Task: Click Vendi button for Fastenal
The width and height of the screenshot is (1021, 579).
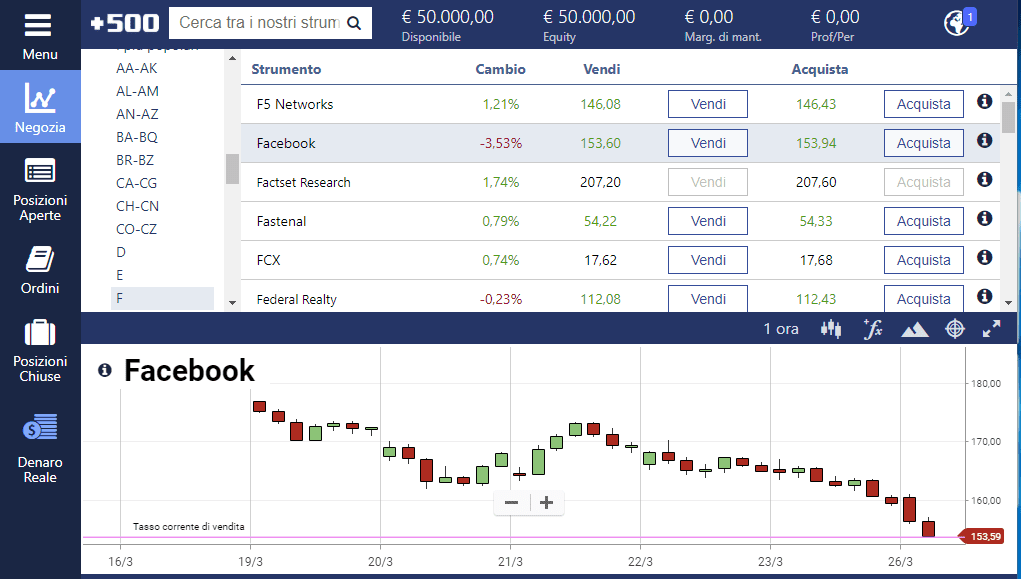Action: coord(708,221)
